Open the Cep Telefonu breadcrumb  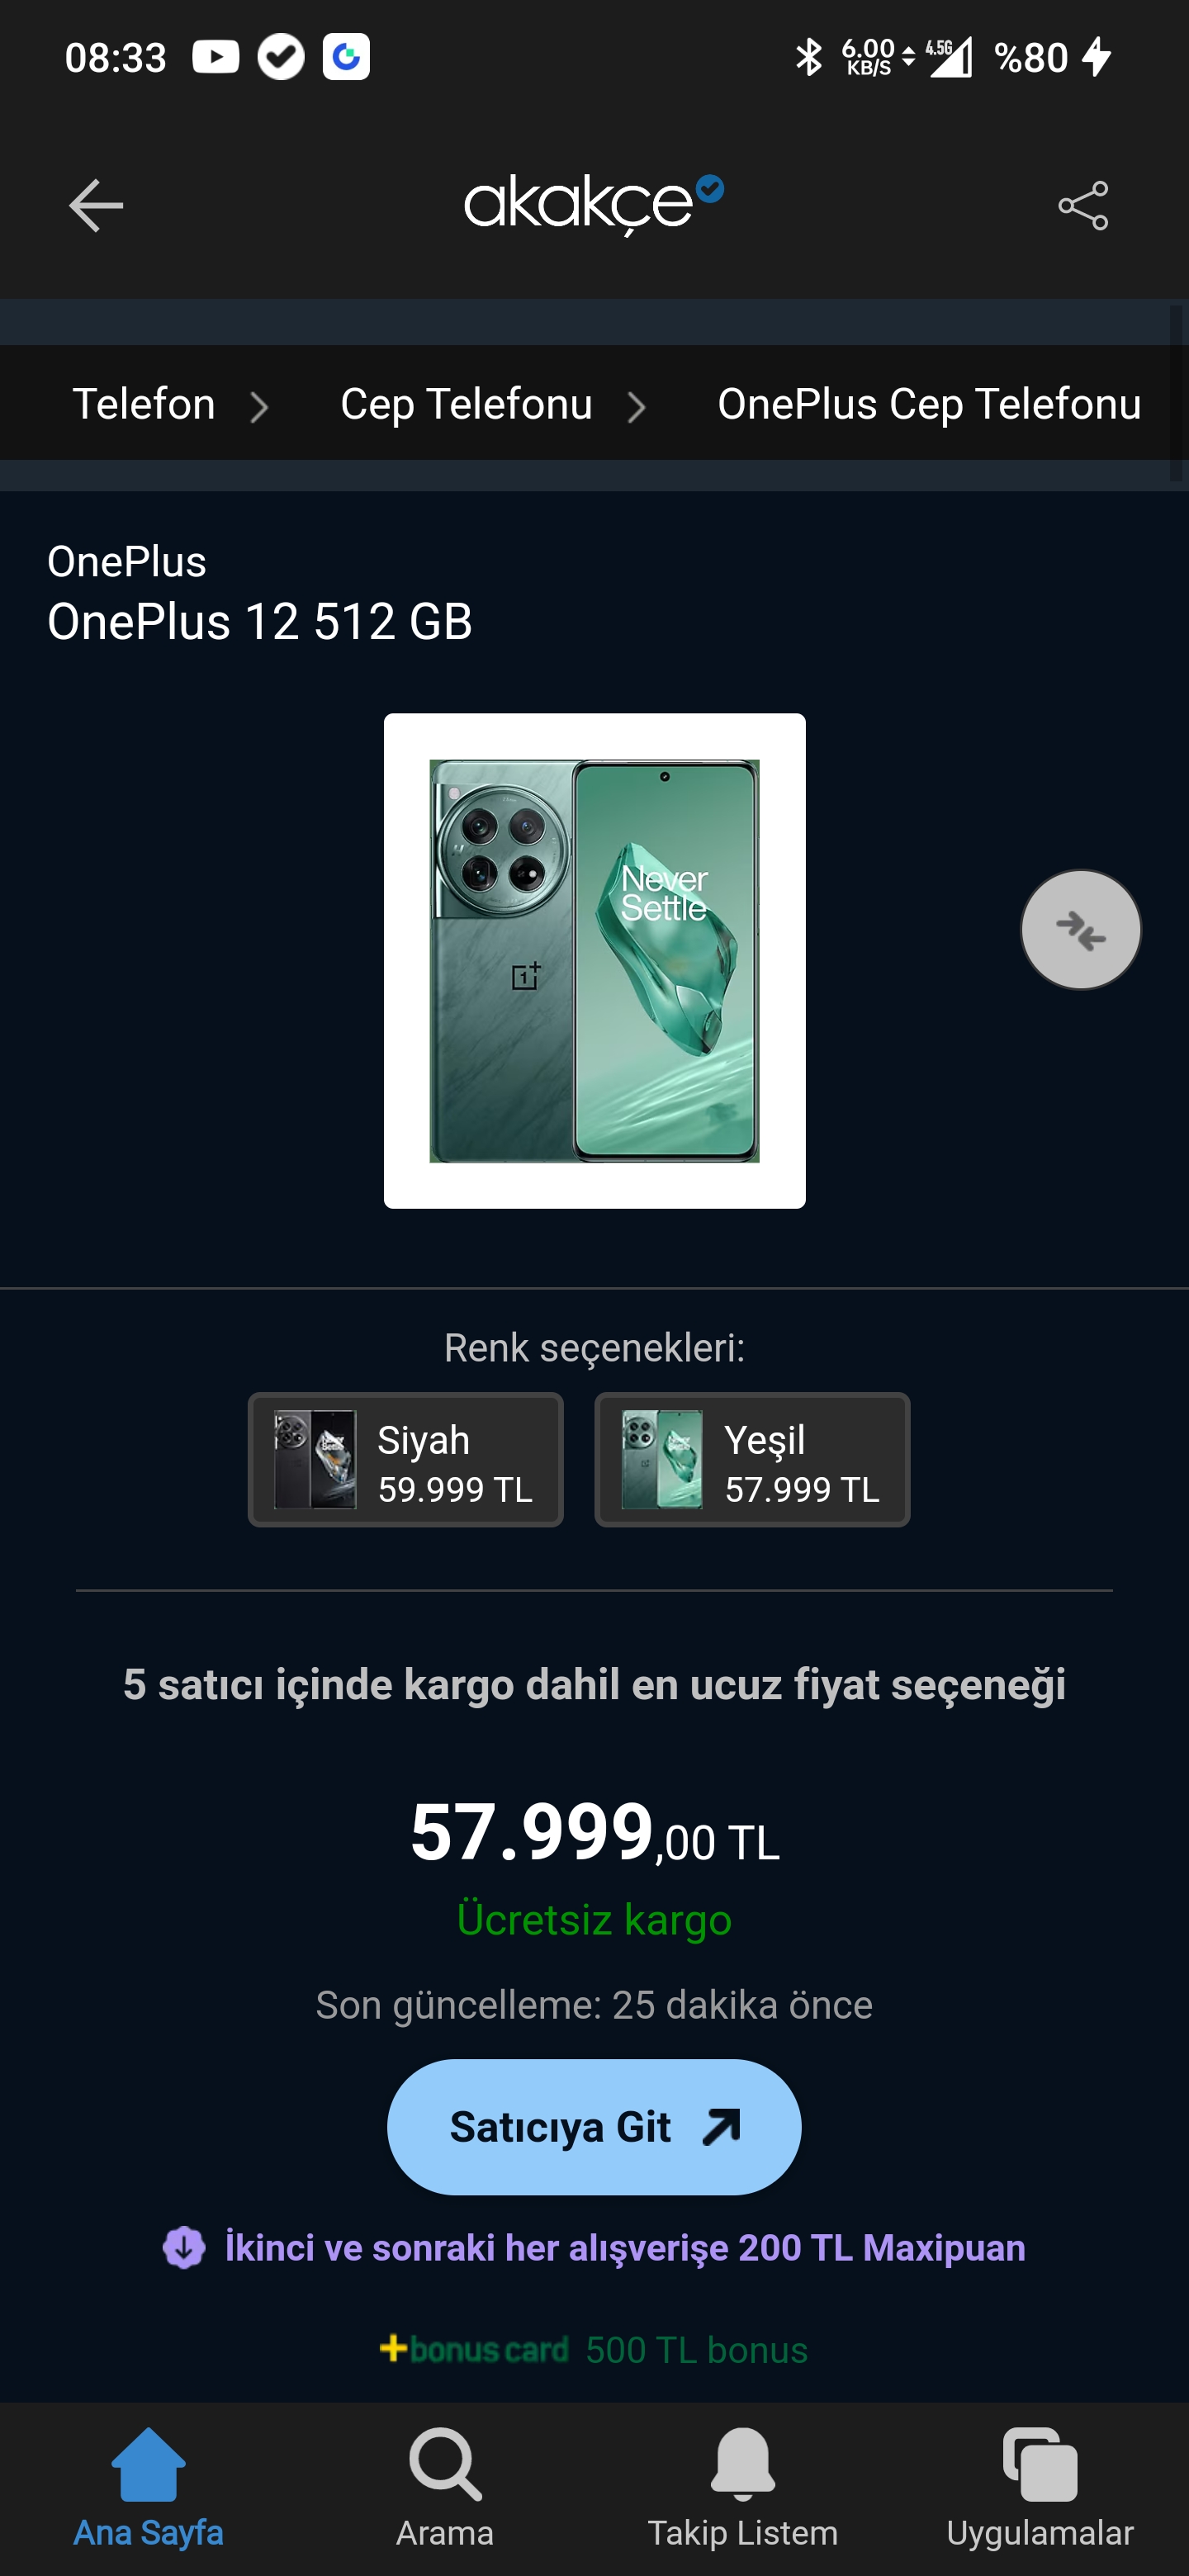pyautogui.click(x=466, y=404)
